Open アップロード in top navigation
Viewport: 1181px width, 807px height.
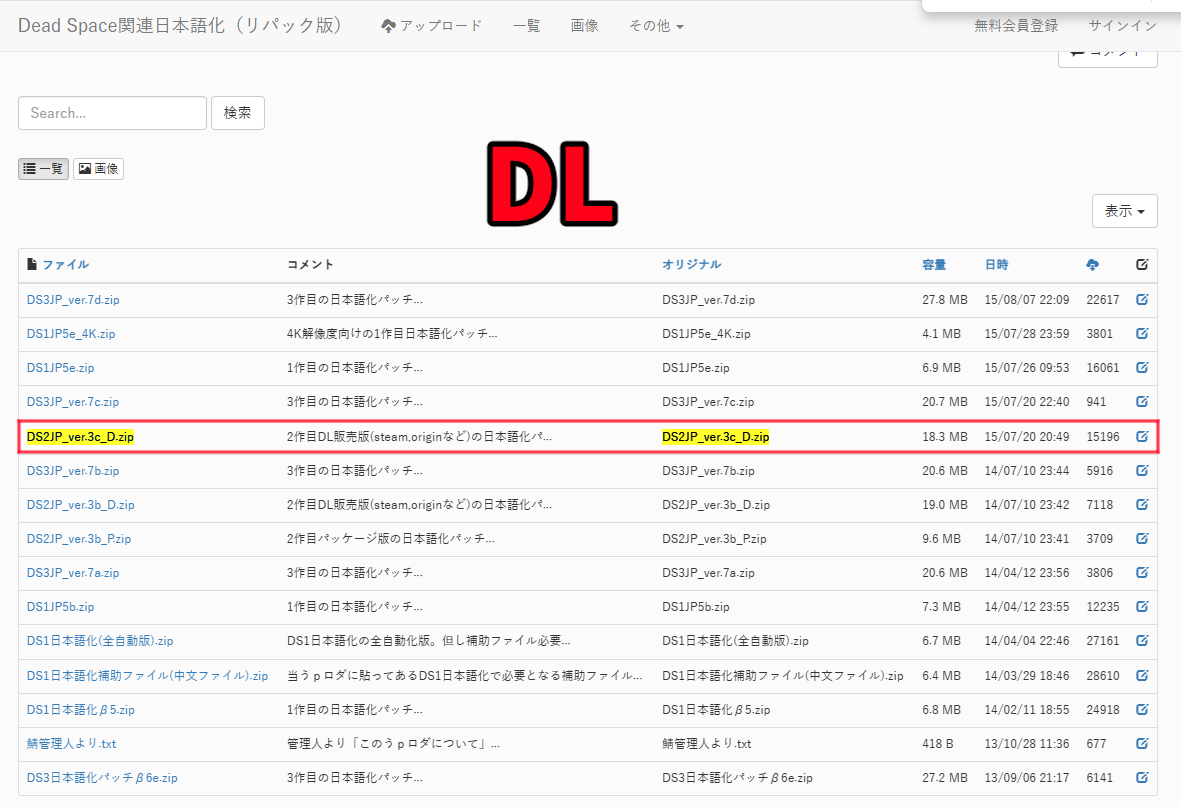431,26
